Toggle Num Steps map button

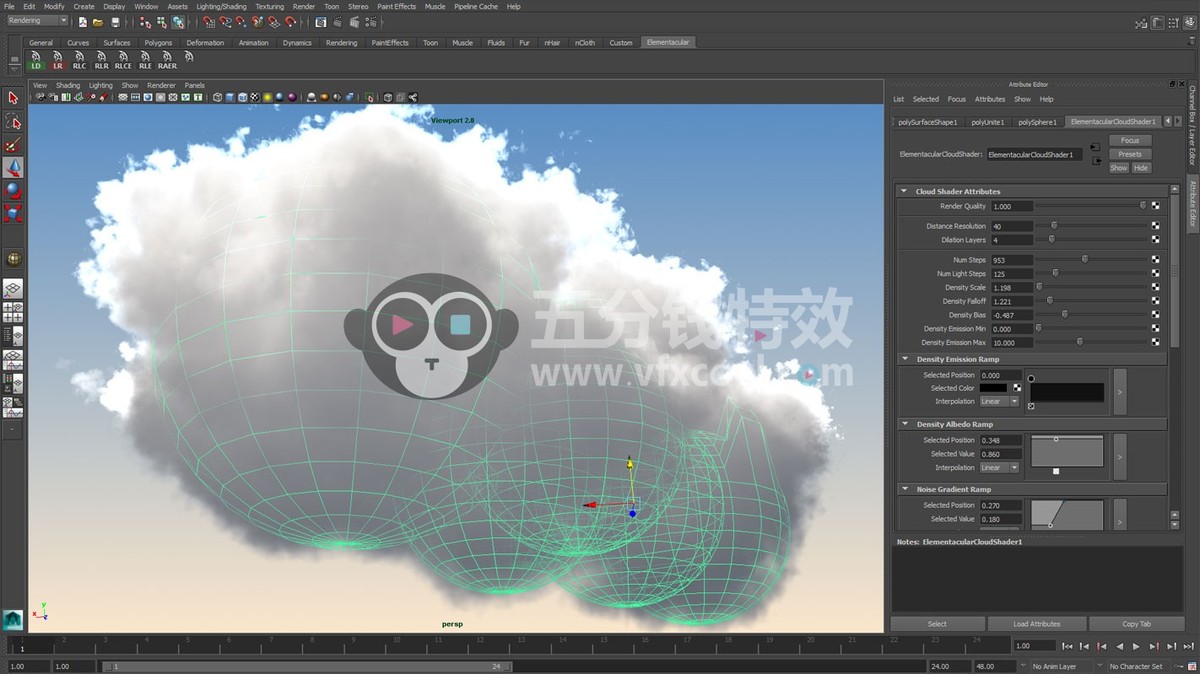coord(1155,260)
